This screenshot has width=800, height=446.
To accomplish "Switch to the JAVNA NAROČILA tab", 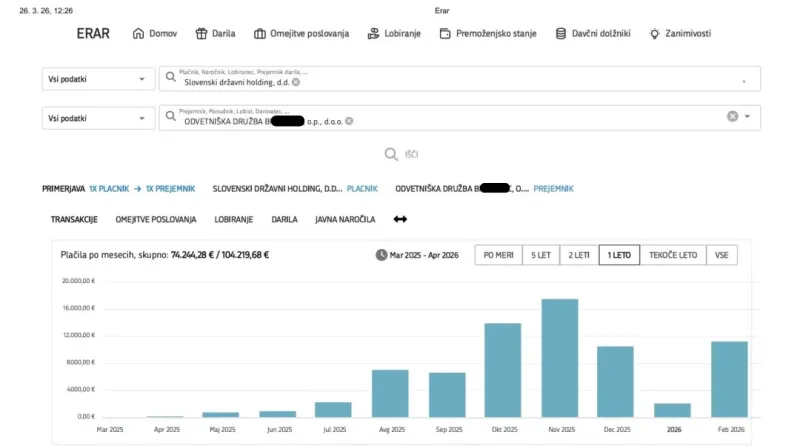I will 345,219.
